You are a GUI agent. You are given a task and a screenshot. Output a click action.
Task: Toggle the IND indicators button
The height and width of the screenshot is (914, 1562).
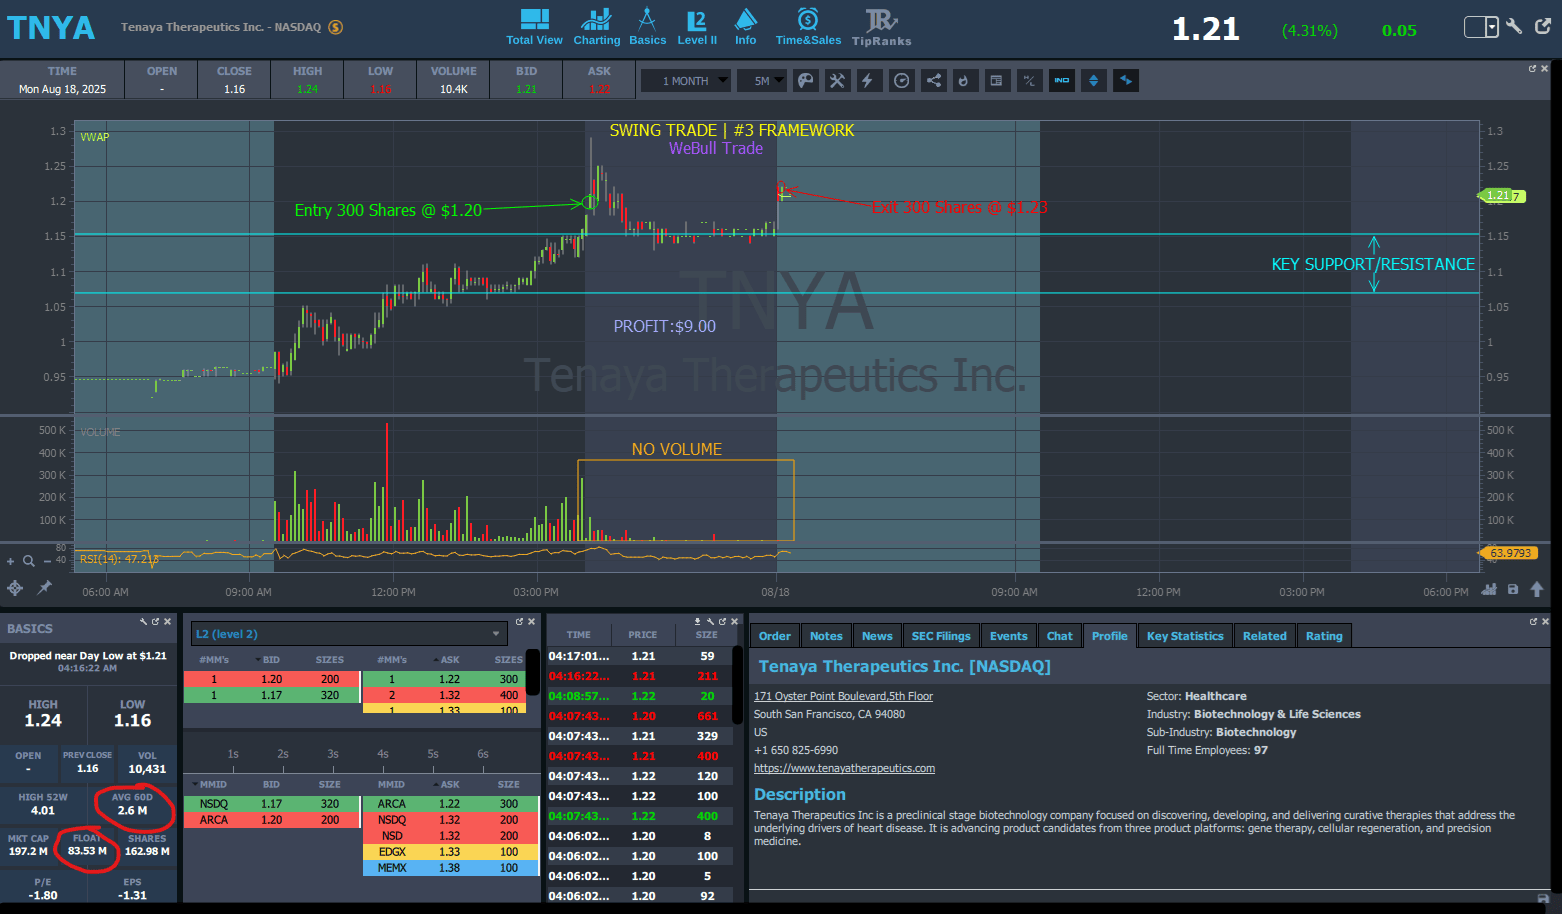[x=1061, y=81]
